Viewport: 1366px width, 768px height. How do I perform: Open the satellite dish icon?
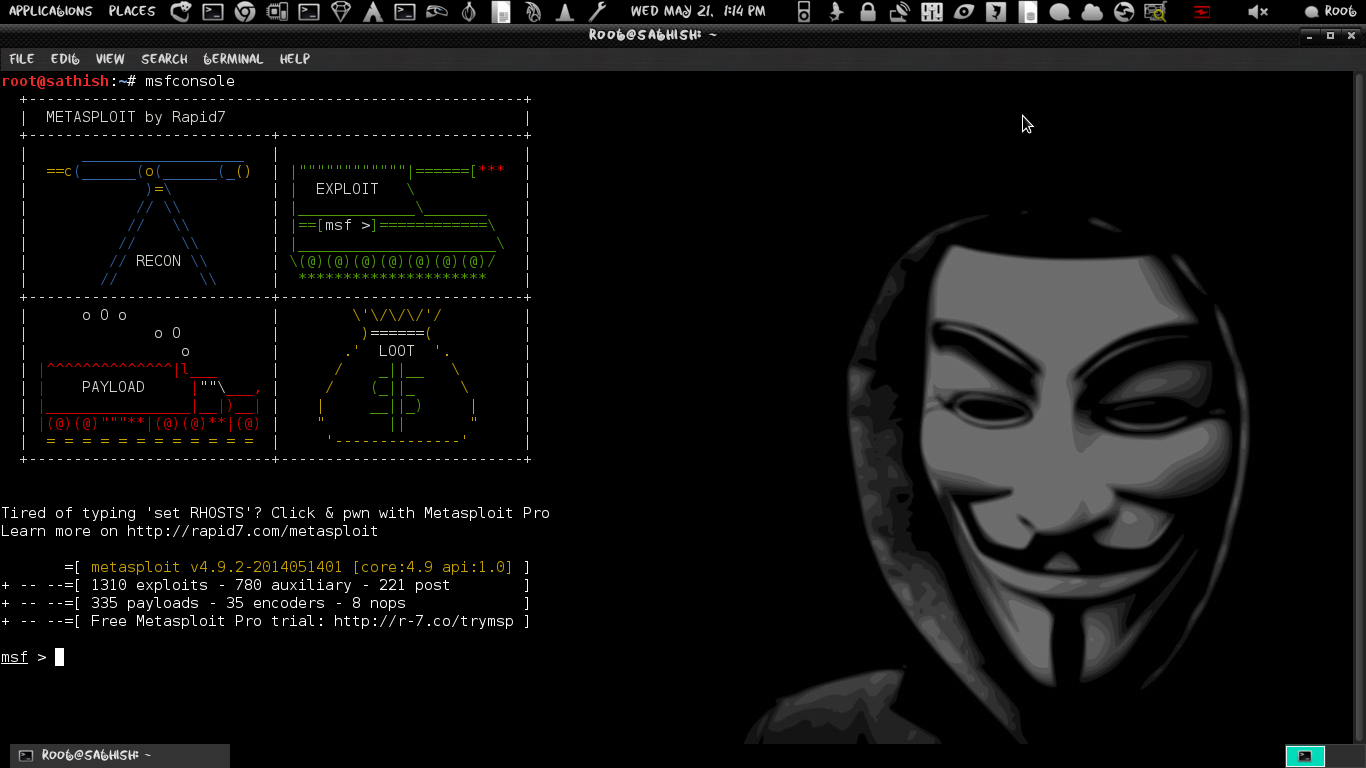click(900, 12)
